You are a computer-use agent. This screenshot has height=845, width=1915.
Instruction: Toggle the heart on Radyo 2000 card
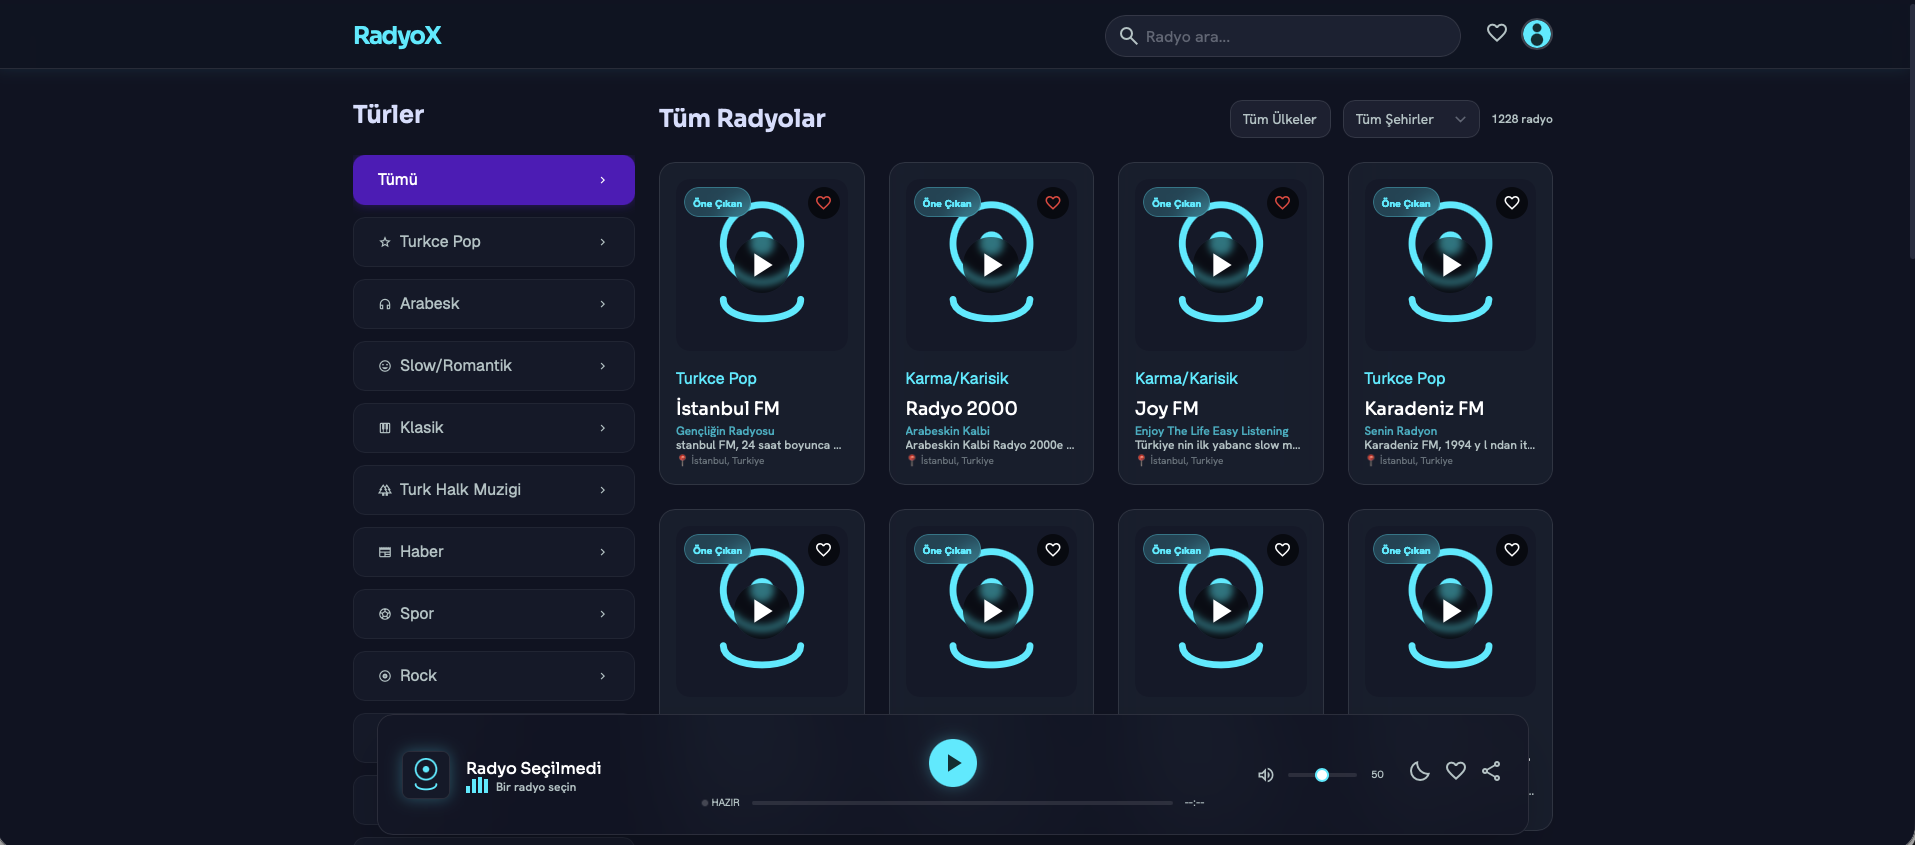tap(1053, 203)
